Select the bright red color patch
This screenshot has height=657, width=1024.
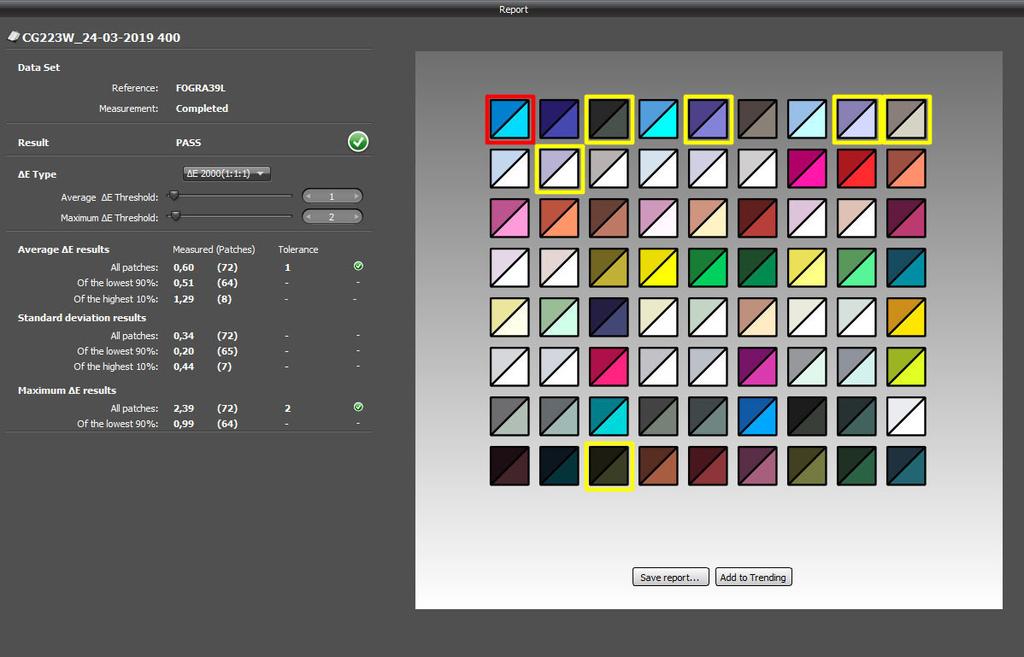[856, 168]
